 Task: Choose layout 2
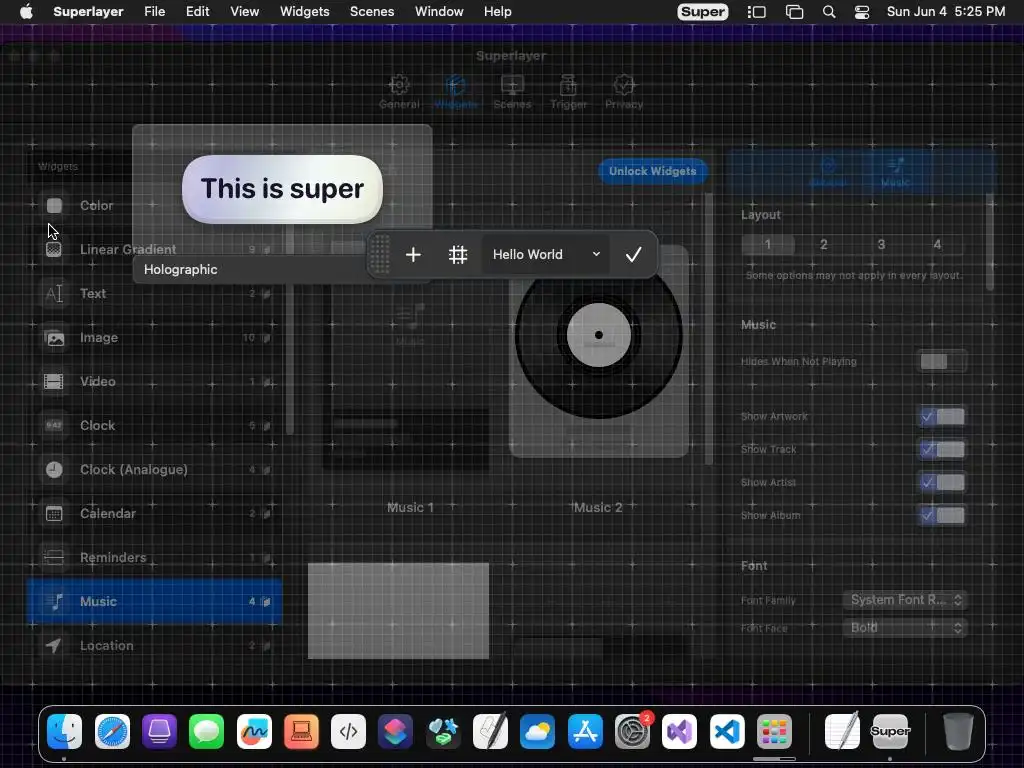824,245
